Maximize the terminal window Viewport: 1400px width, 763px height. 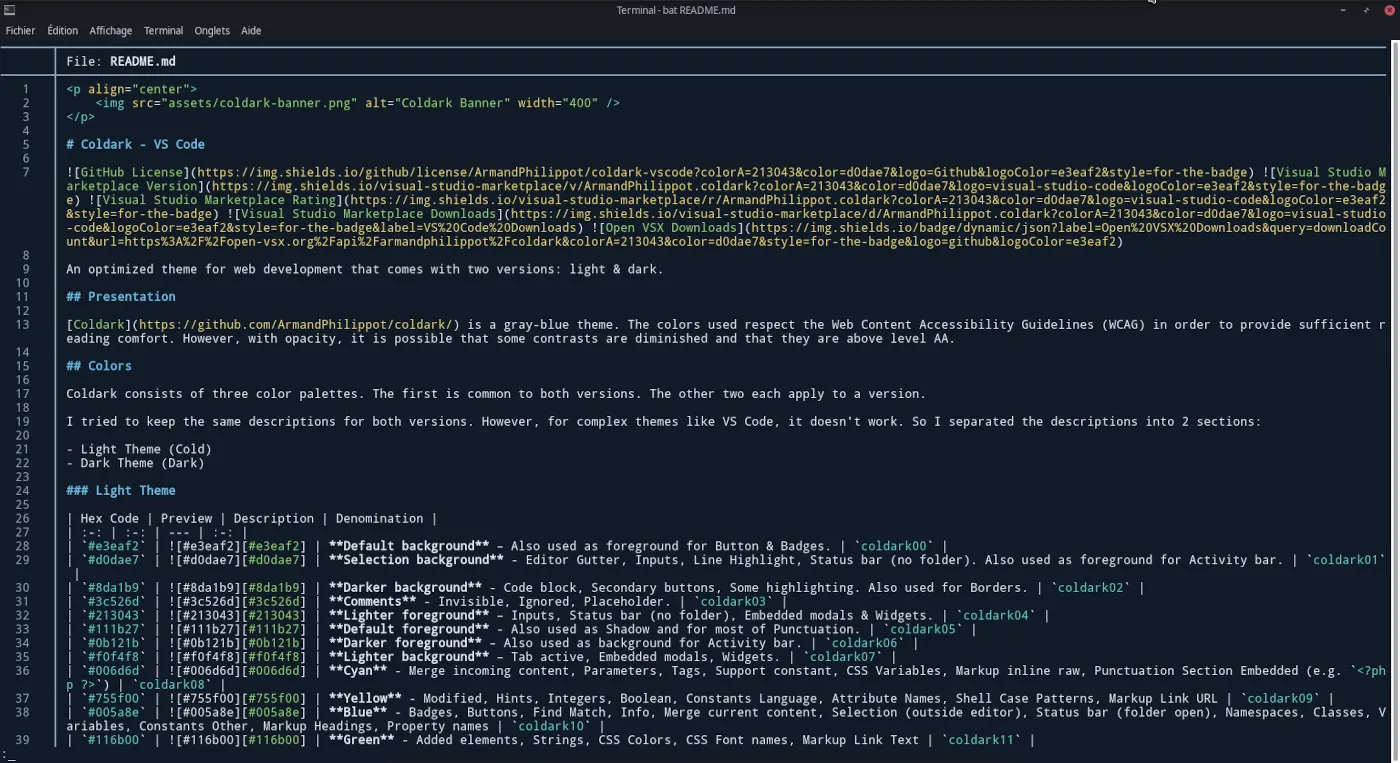(x=1366, y=10)
